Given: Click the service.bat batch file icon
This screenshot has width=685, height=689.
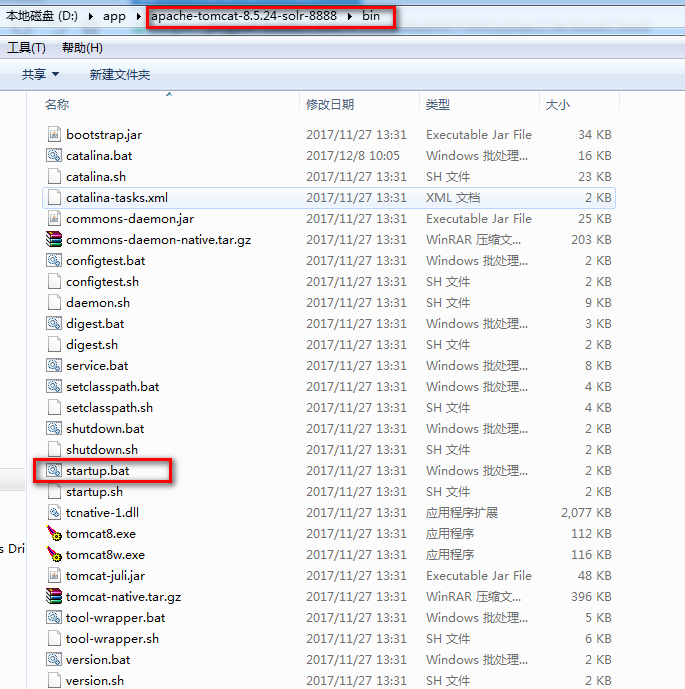Looking at the screenshot, I should tap(54, 365).
